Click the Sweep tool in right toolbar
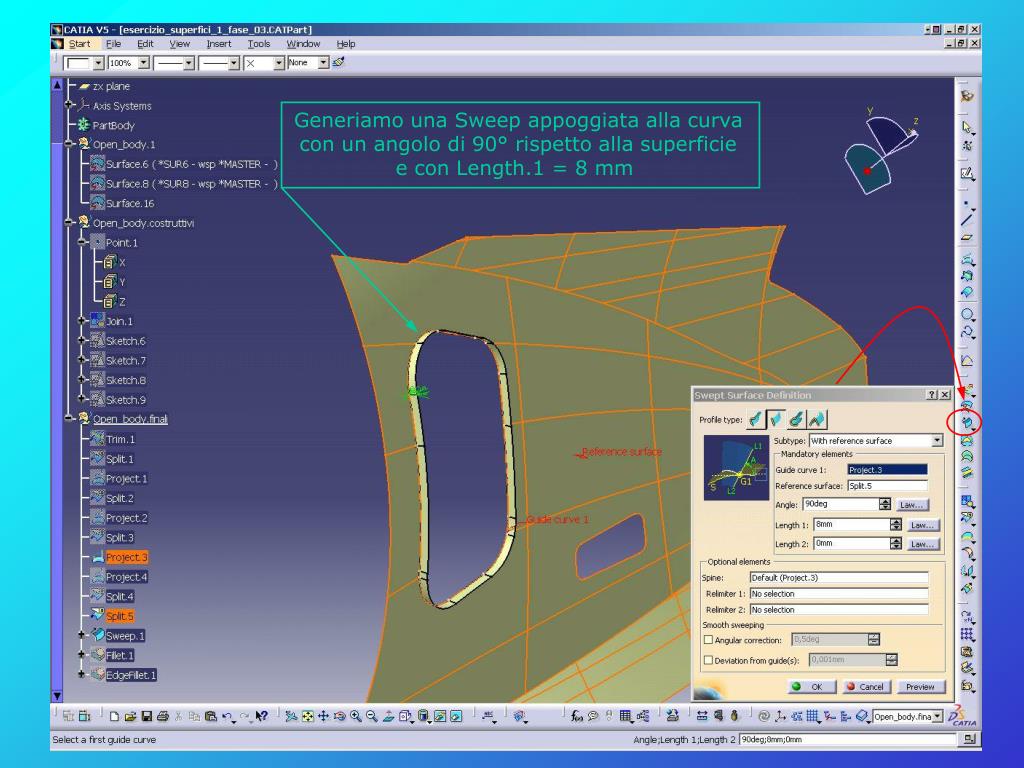 (967, 423)
